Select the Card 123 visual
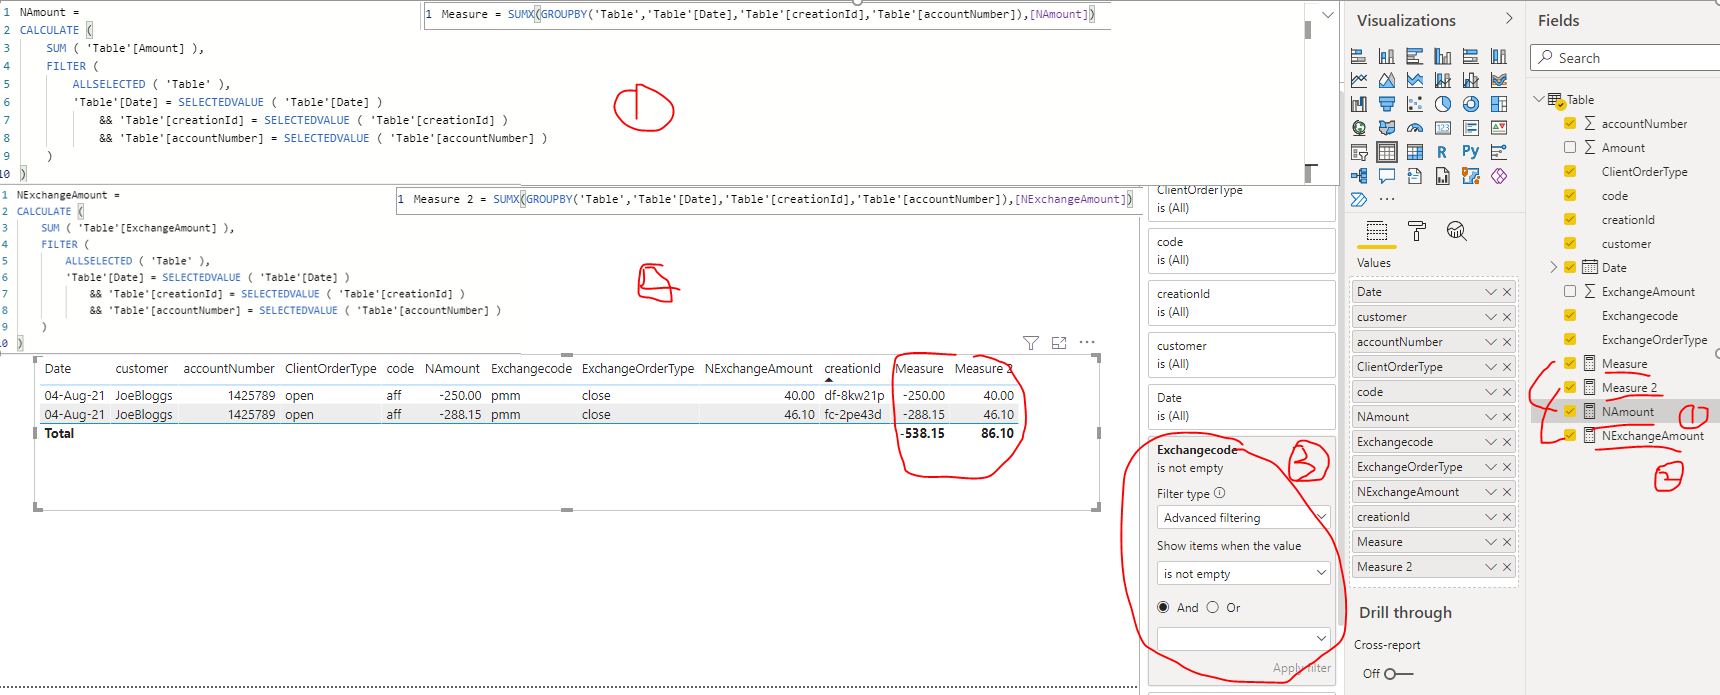 [1442, 128]
